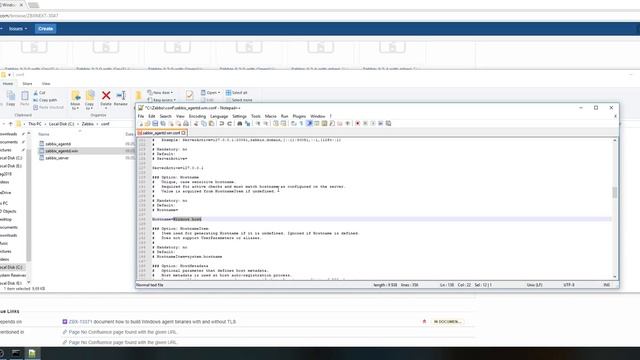The image size is (640, 360).
Task: Click the Zoom Out icon in Notepad++
Action: [x=266, y=123]
